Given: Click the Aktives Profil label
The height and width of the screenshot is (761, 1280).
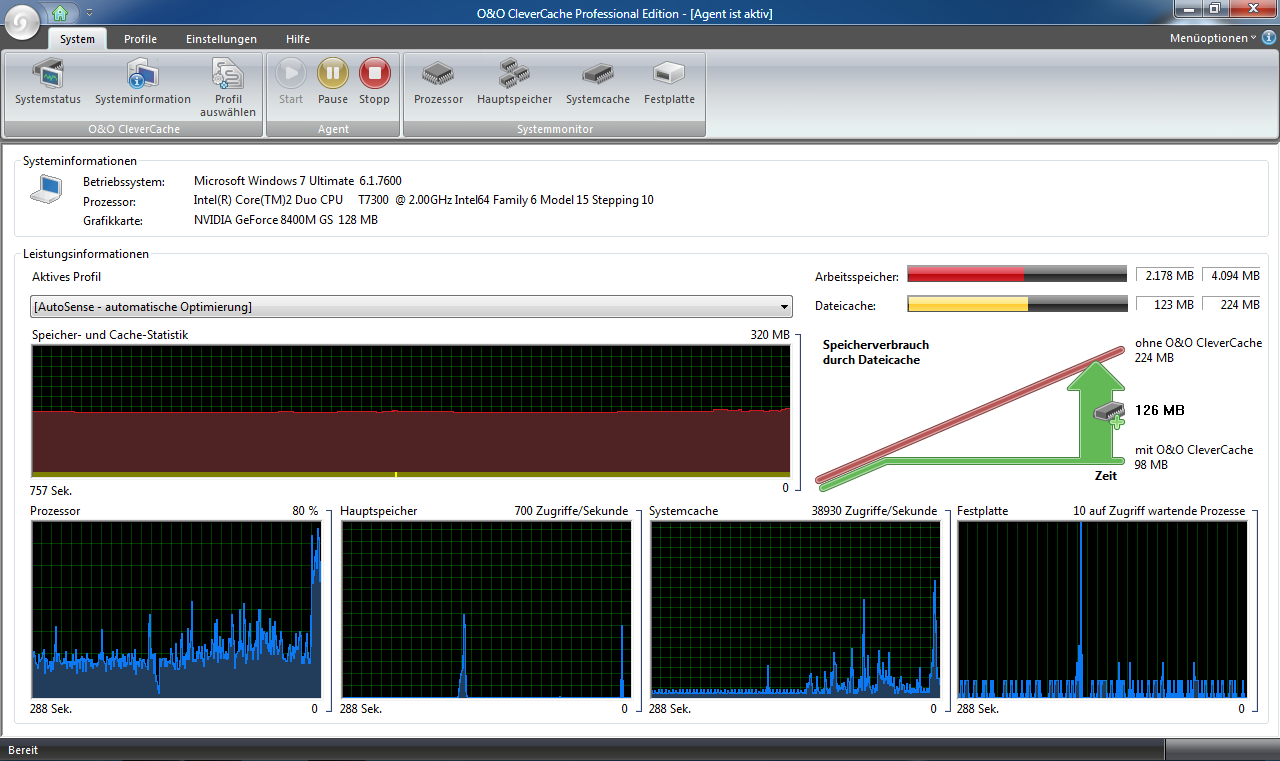Looking at the screenshot, I should point(66,277).
